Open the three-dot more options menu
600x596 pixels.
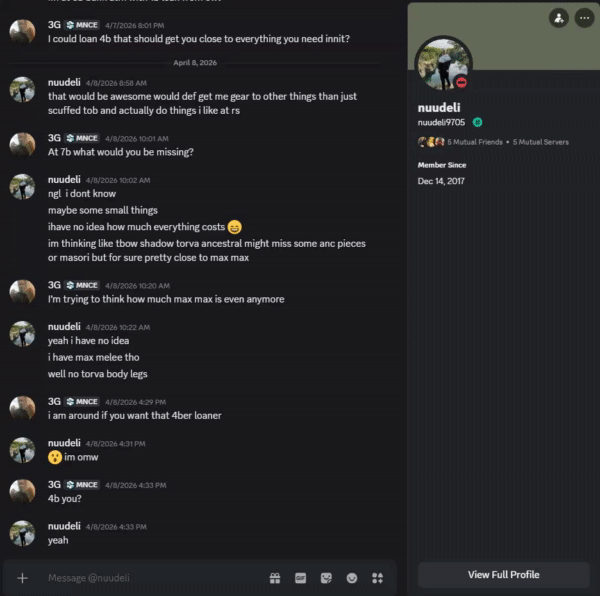[x=584, y=18]
